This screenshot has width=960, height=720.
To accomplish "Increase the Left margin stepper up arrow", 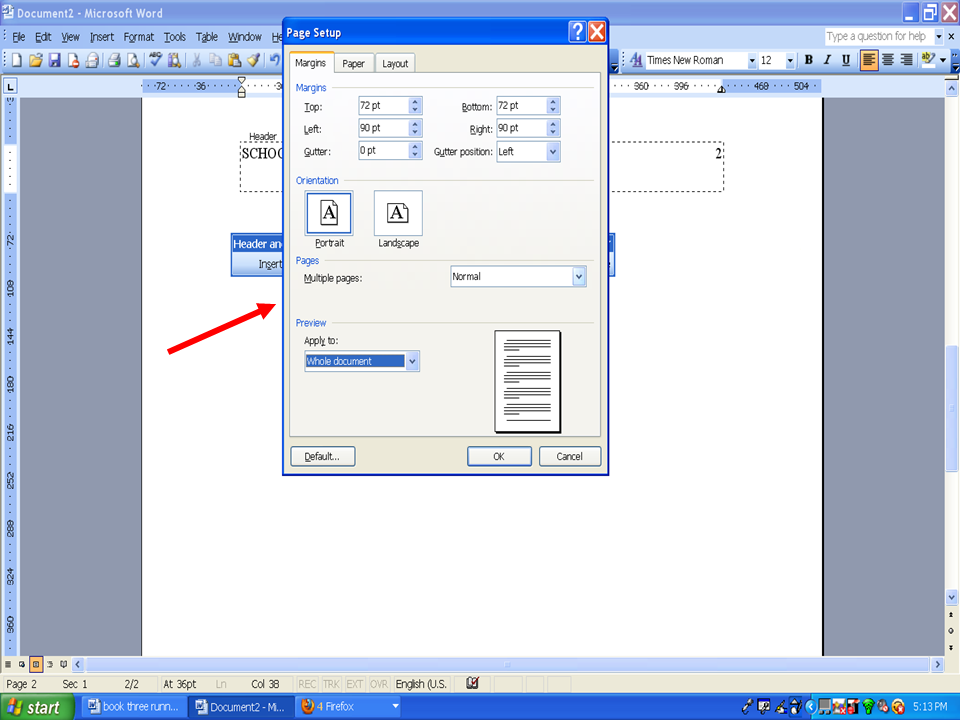I will click(x=415, y=124).
